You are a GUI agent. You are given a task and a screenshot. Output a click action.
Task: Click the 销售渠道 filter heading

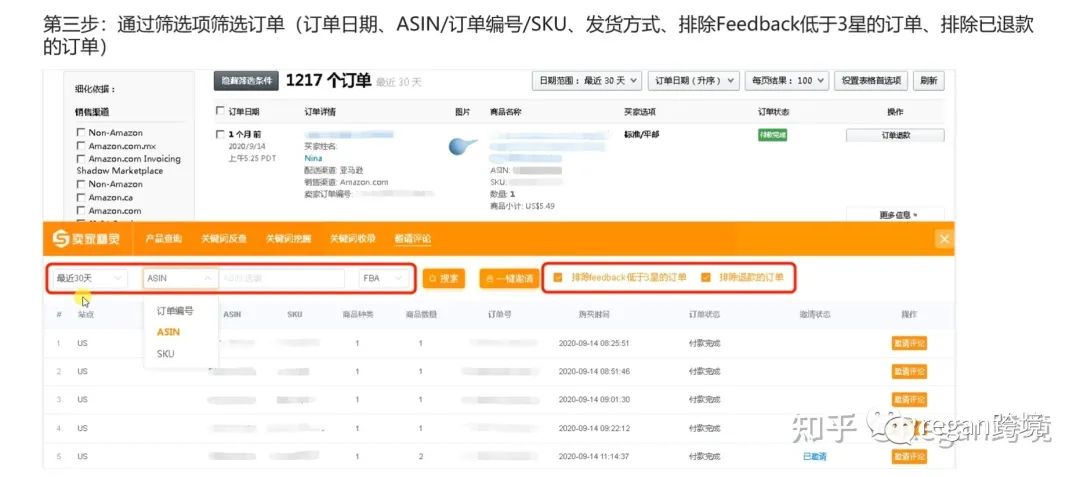click(x=92, y=112)
